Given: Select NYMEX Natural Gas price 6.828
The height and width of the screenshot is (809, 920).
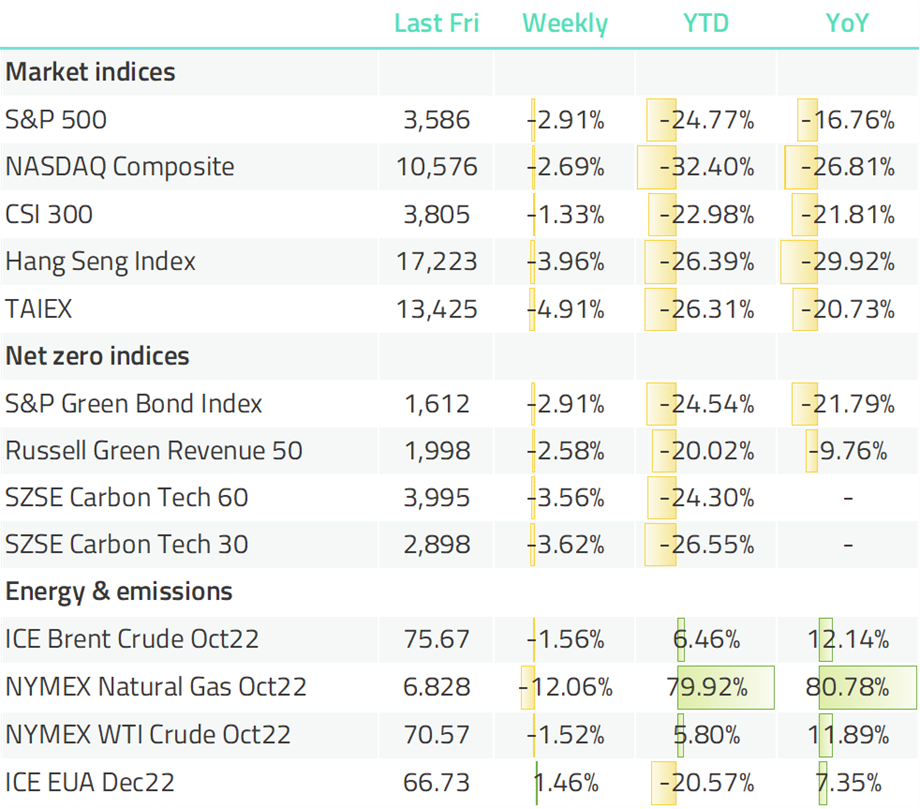Looking at the screenshot, I should coord(437,687).
